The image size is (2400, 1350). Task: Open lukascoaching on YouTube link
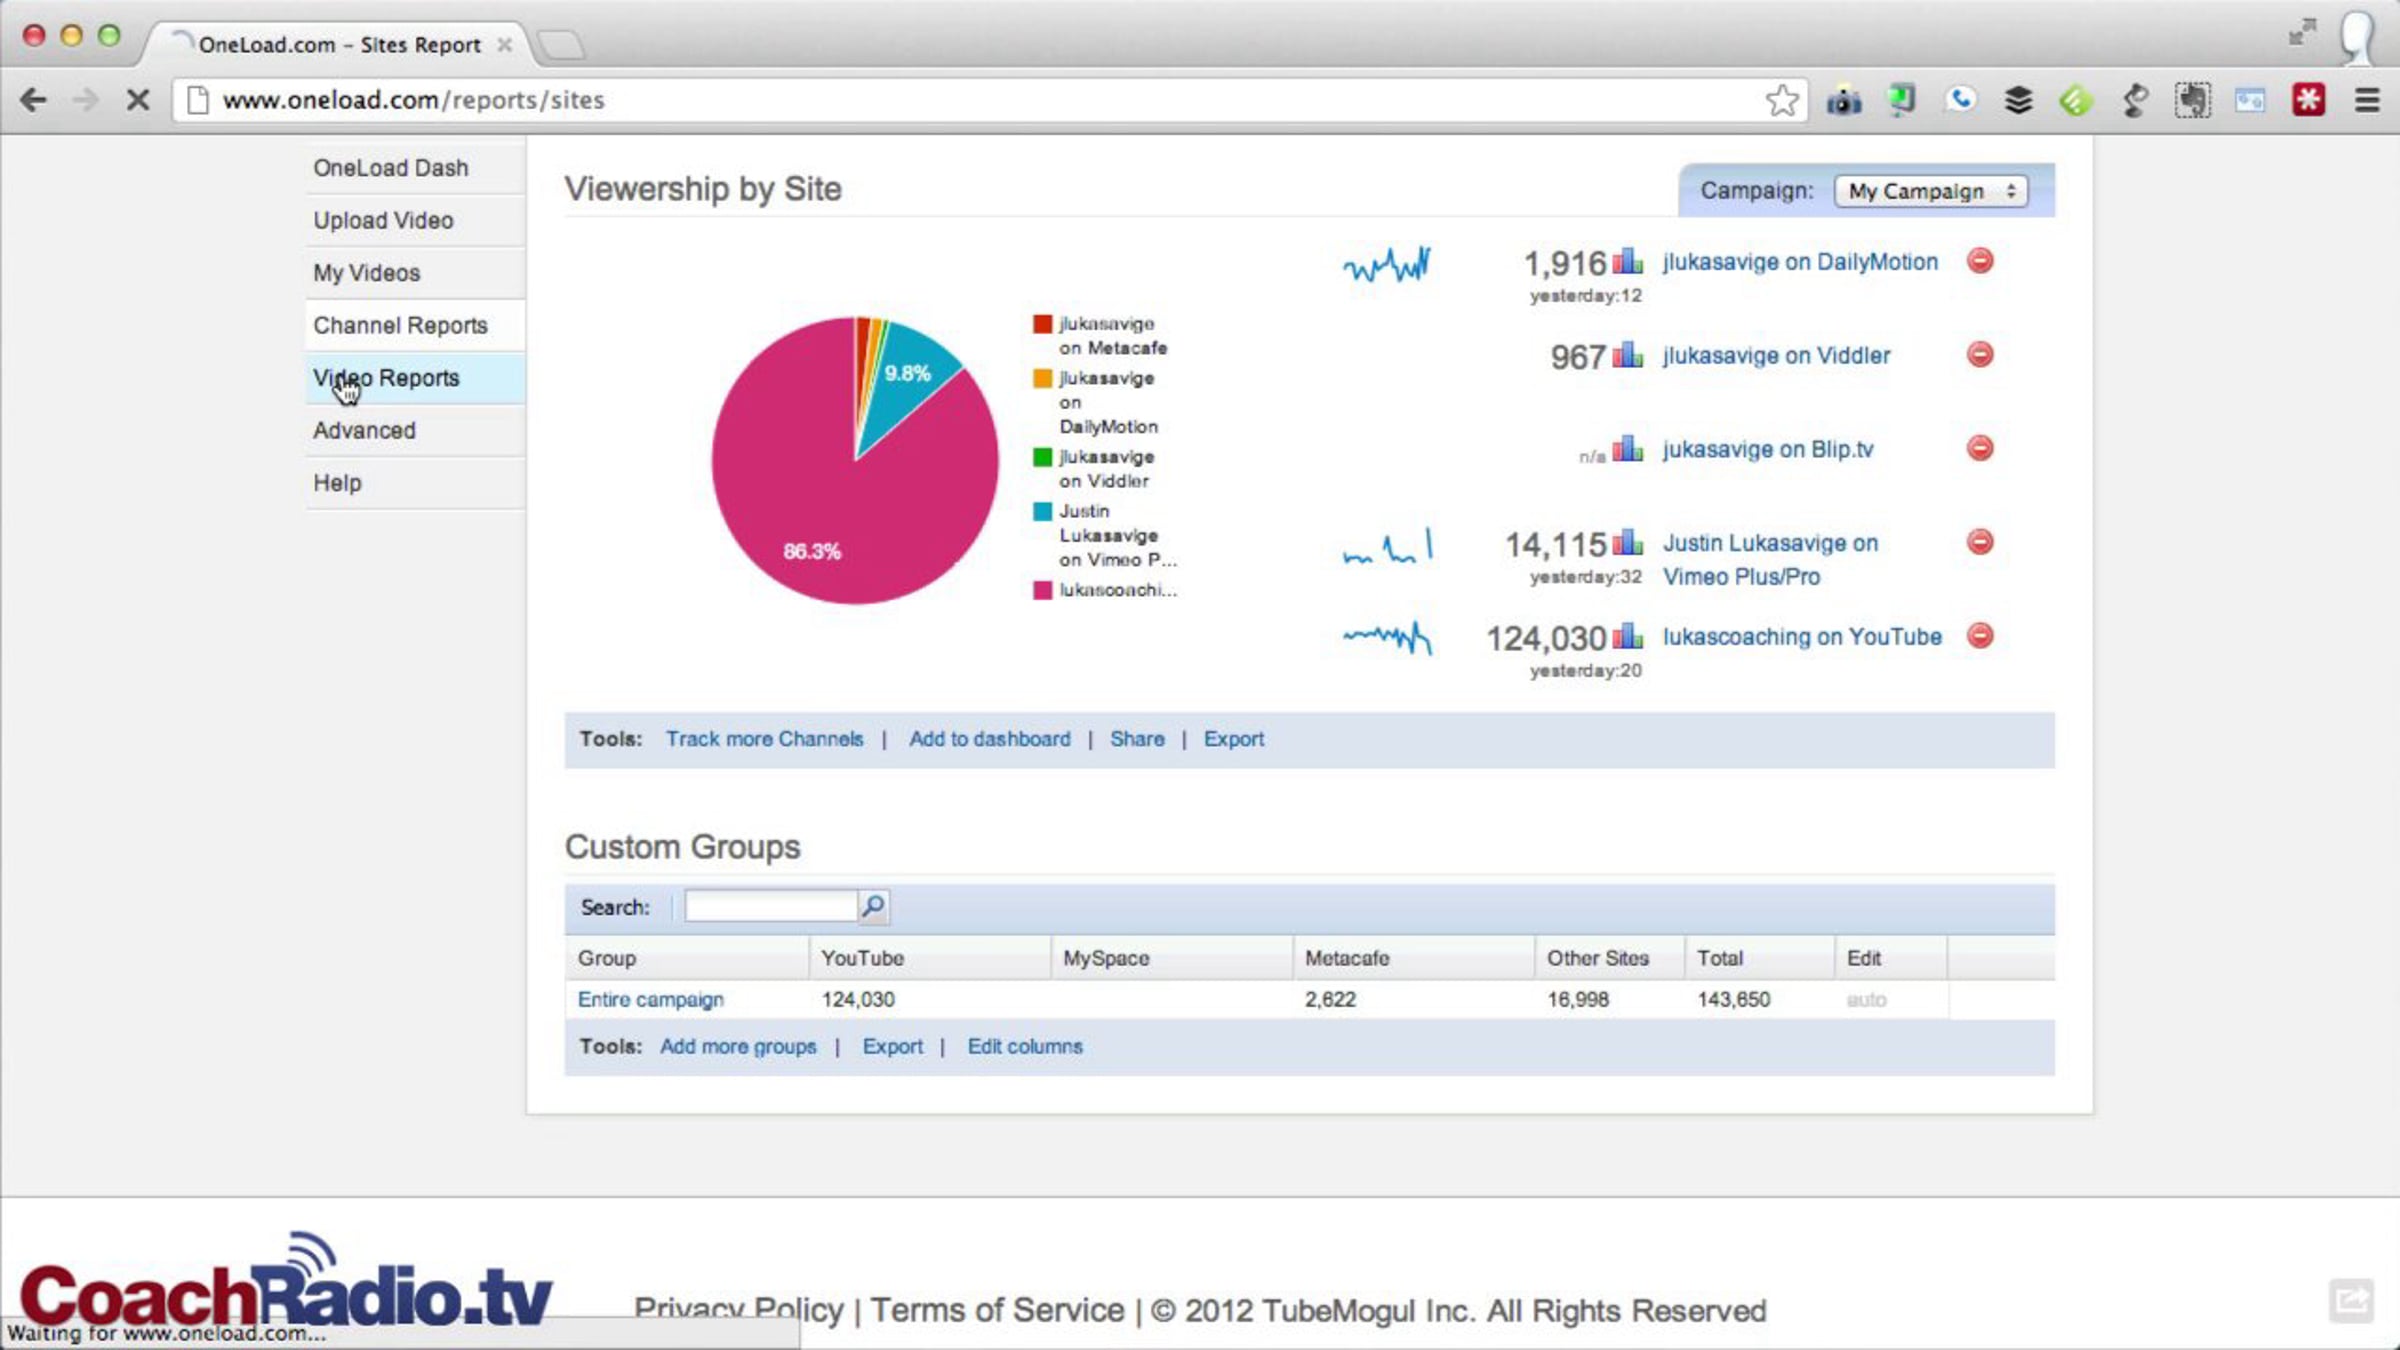tap(1801, 637)
